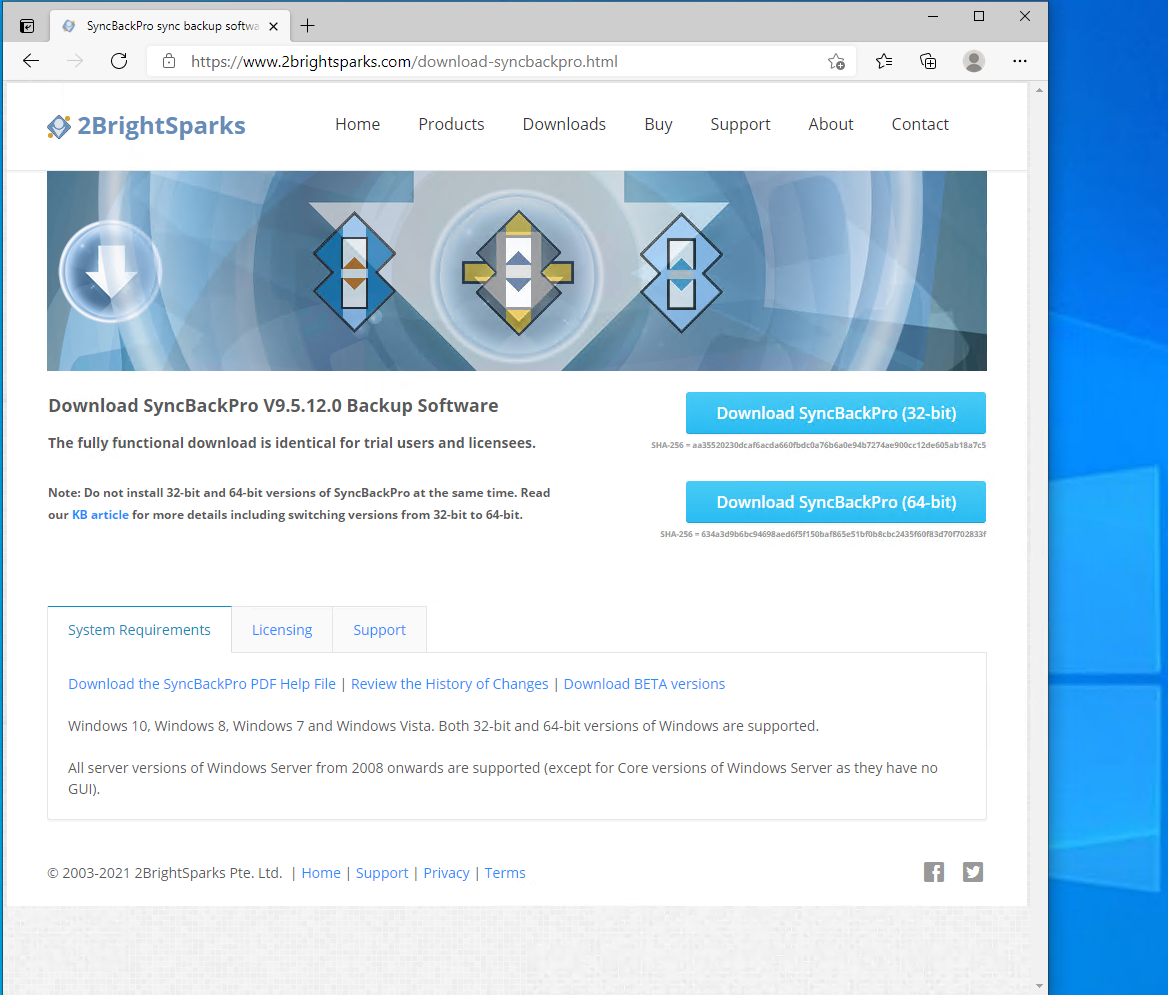Image resolution: width=1168 pixels, height=995 pixels.
Task: Open the Downloads menu item
Action: pyautogui.click(x=564, y=124)
